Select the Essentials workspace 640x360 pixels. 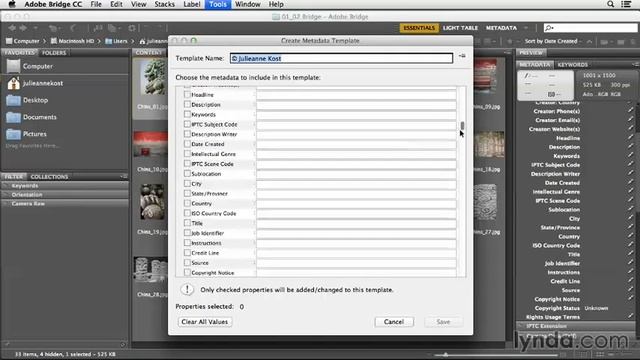pos(419,28)
